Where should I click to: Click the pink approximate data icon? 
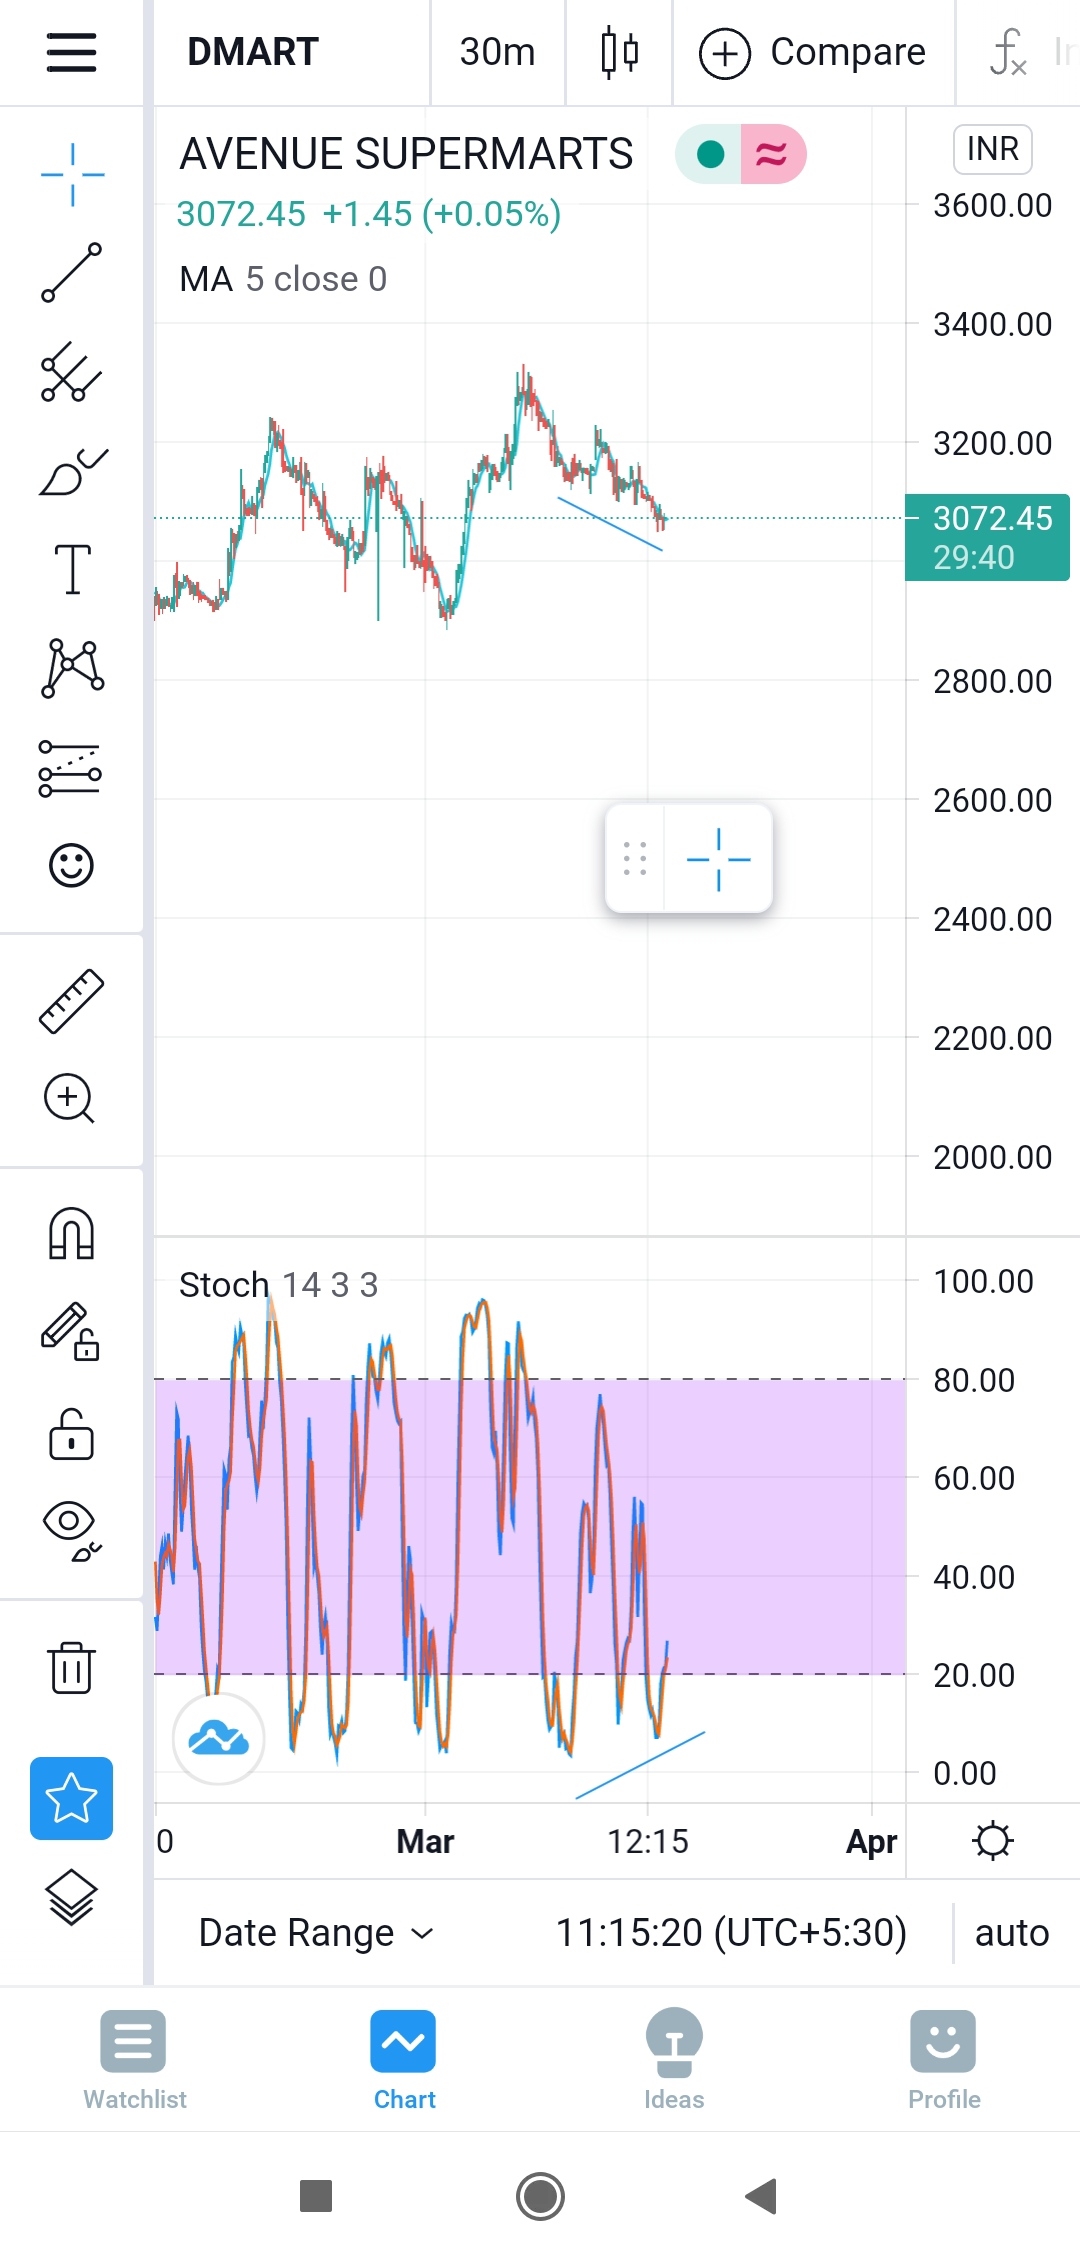click(771, 154)
